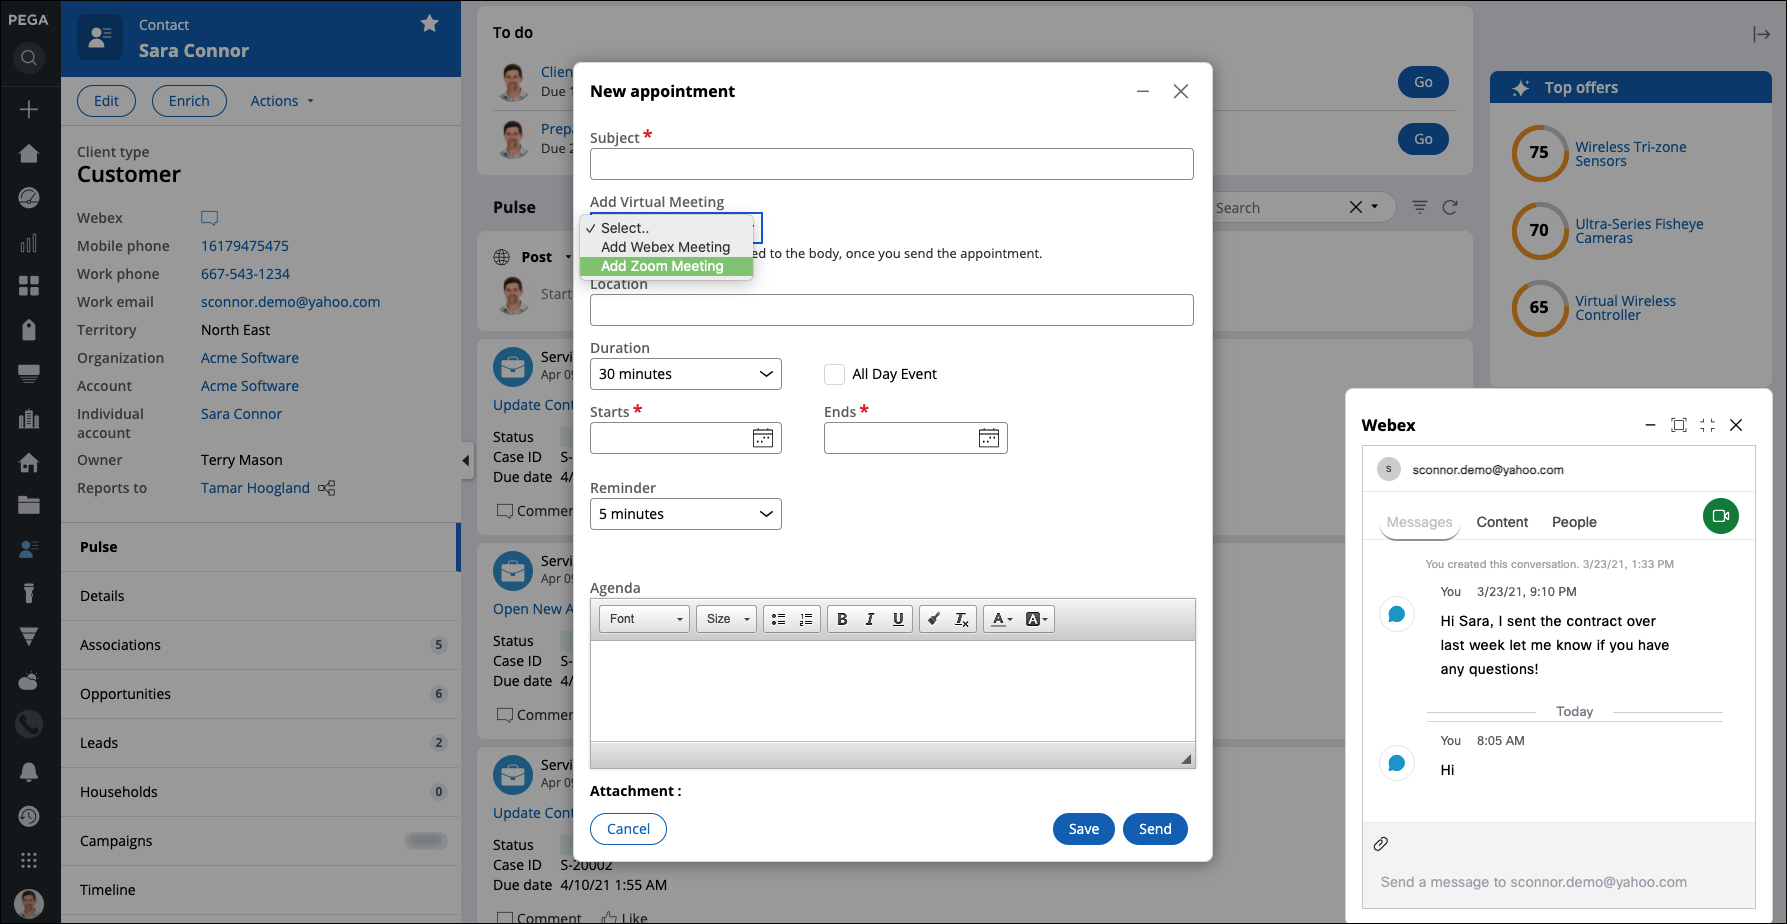Send the new appointment
Image resolution: width=1787 pixels, height=924 pixels.
(x=1155, y=829)
